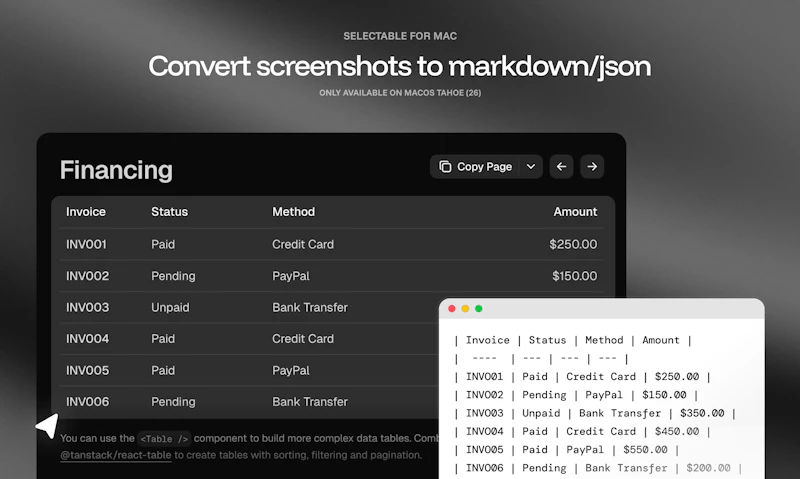Click the markdown line with $200.00
The image size is (800, 479).
click(x=597, y=468)
